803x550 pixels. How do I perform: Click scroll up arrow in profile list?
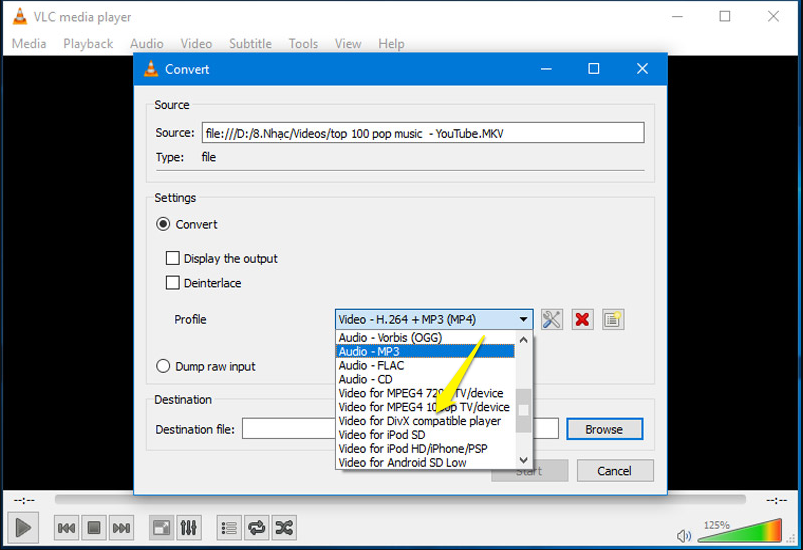523,340
